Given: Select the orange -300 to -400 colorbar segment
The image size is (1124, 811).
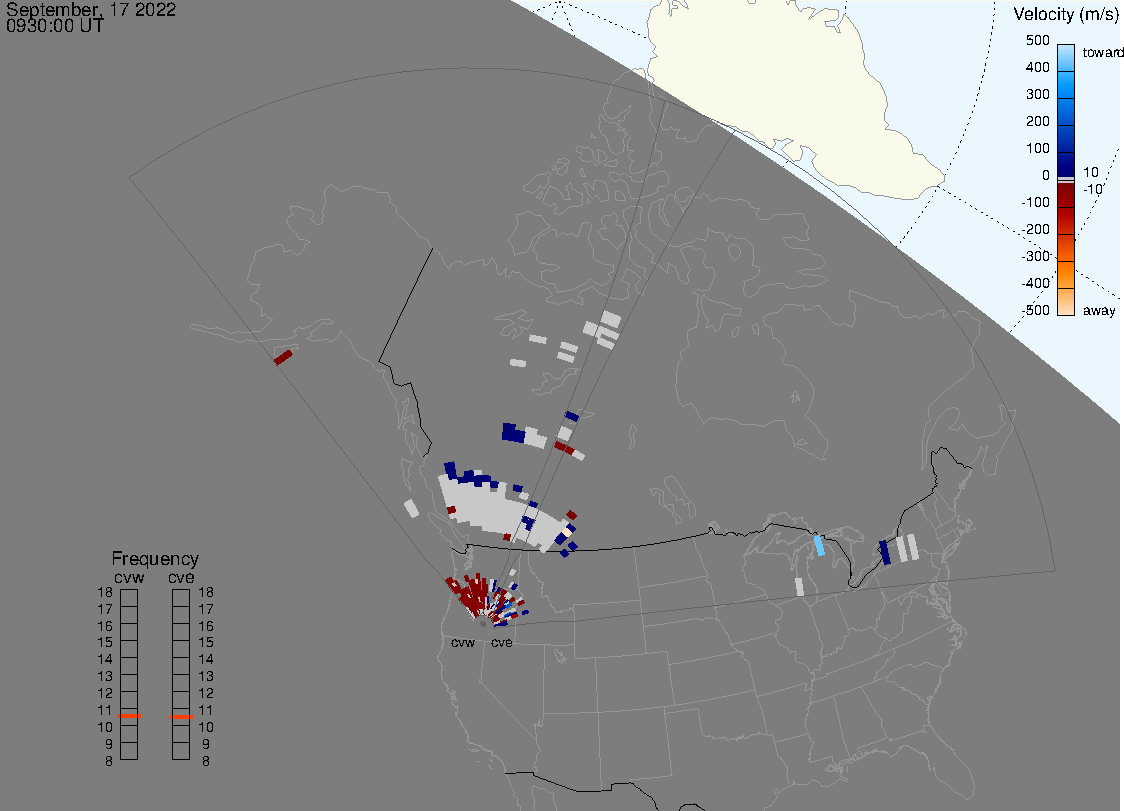Looking at the screenshot, I should [1066, 275].
